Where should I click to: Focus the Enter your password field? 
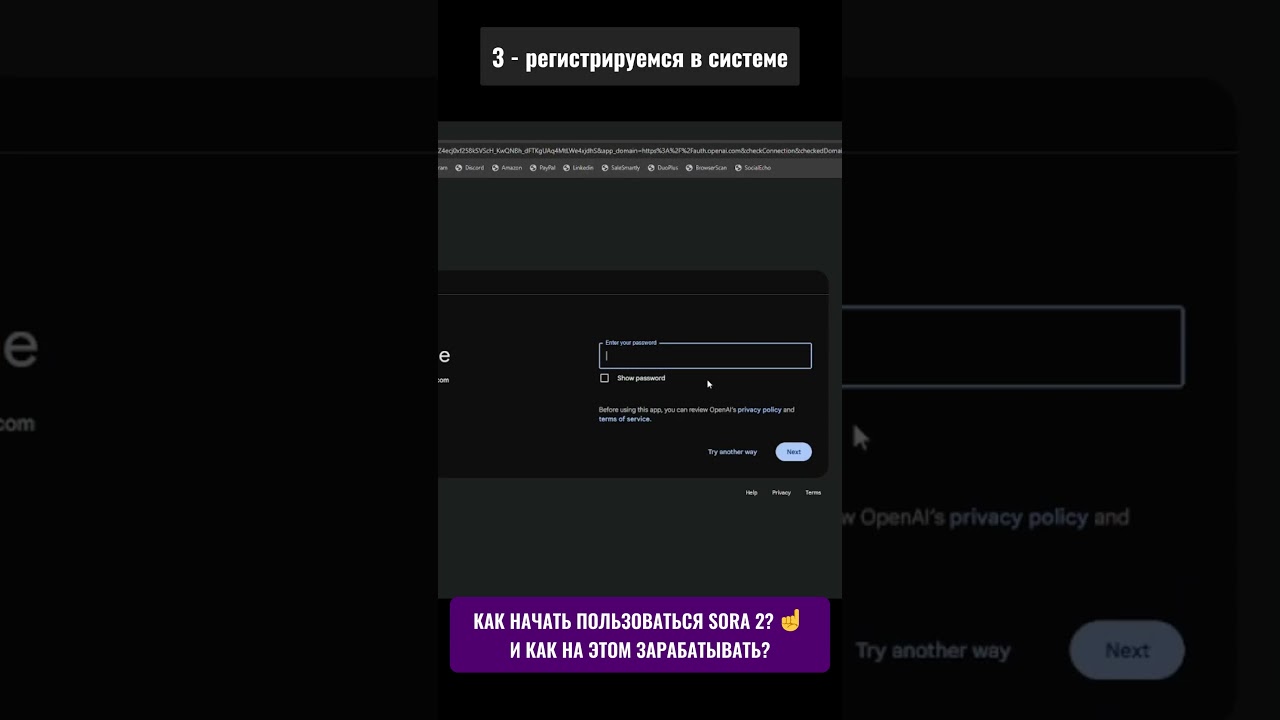tap(705, 356)
